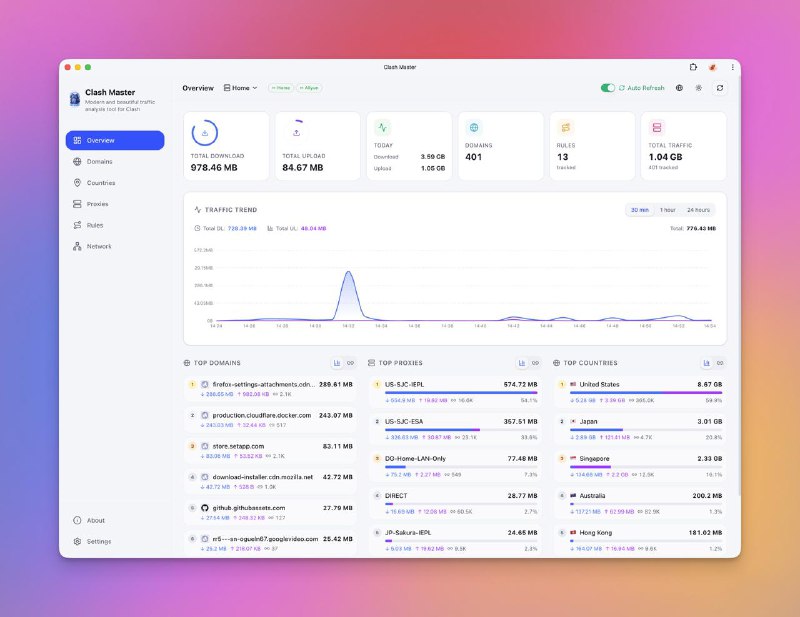The image size is (800, 617).
Task: Click the Total Download stat card
Action: pyautogui.click(x=226, y=146)
